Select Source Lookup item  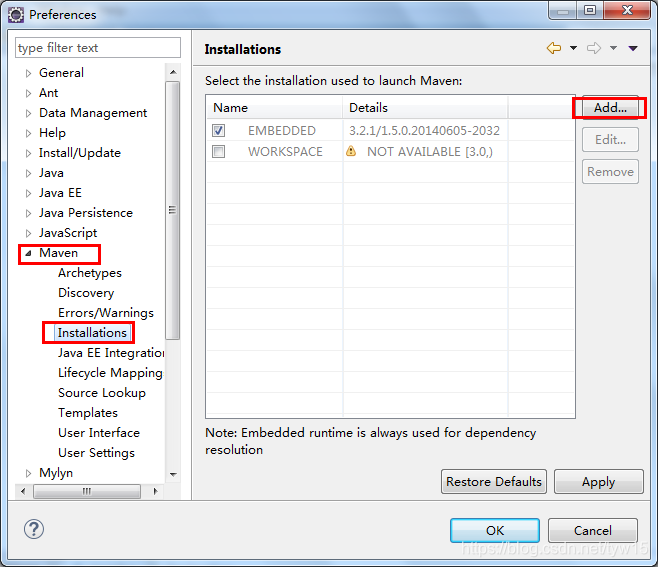click(x=102, y=393)
